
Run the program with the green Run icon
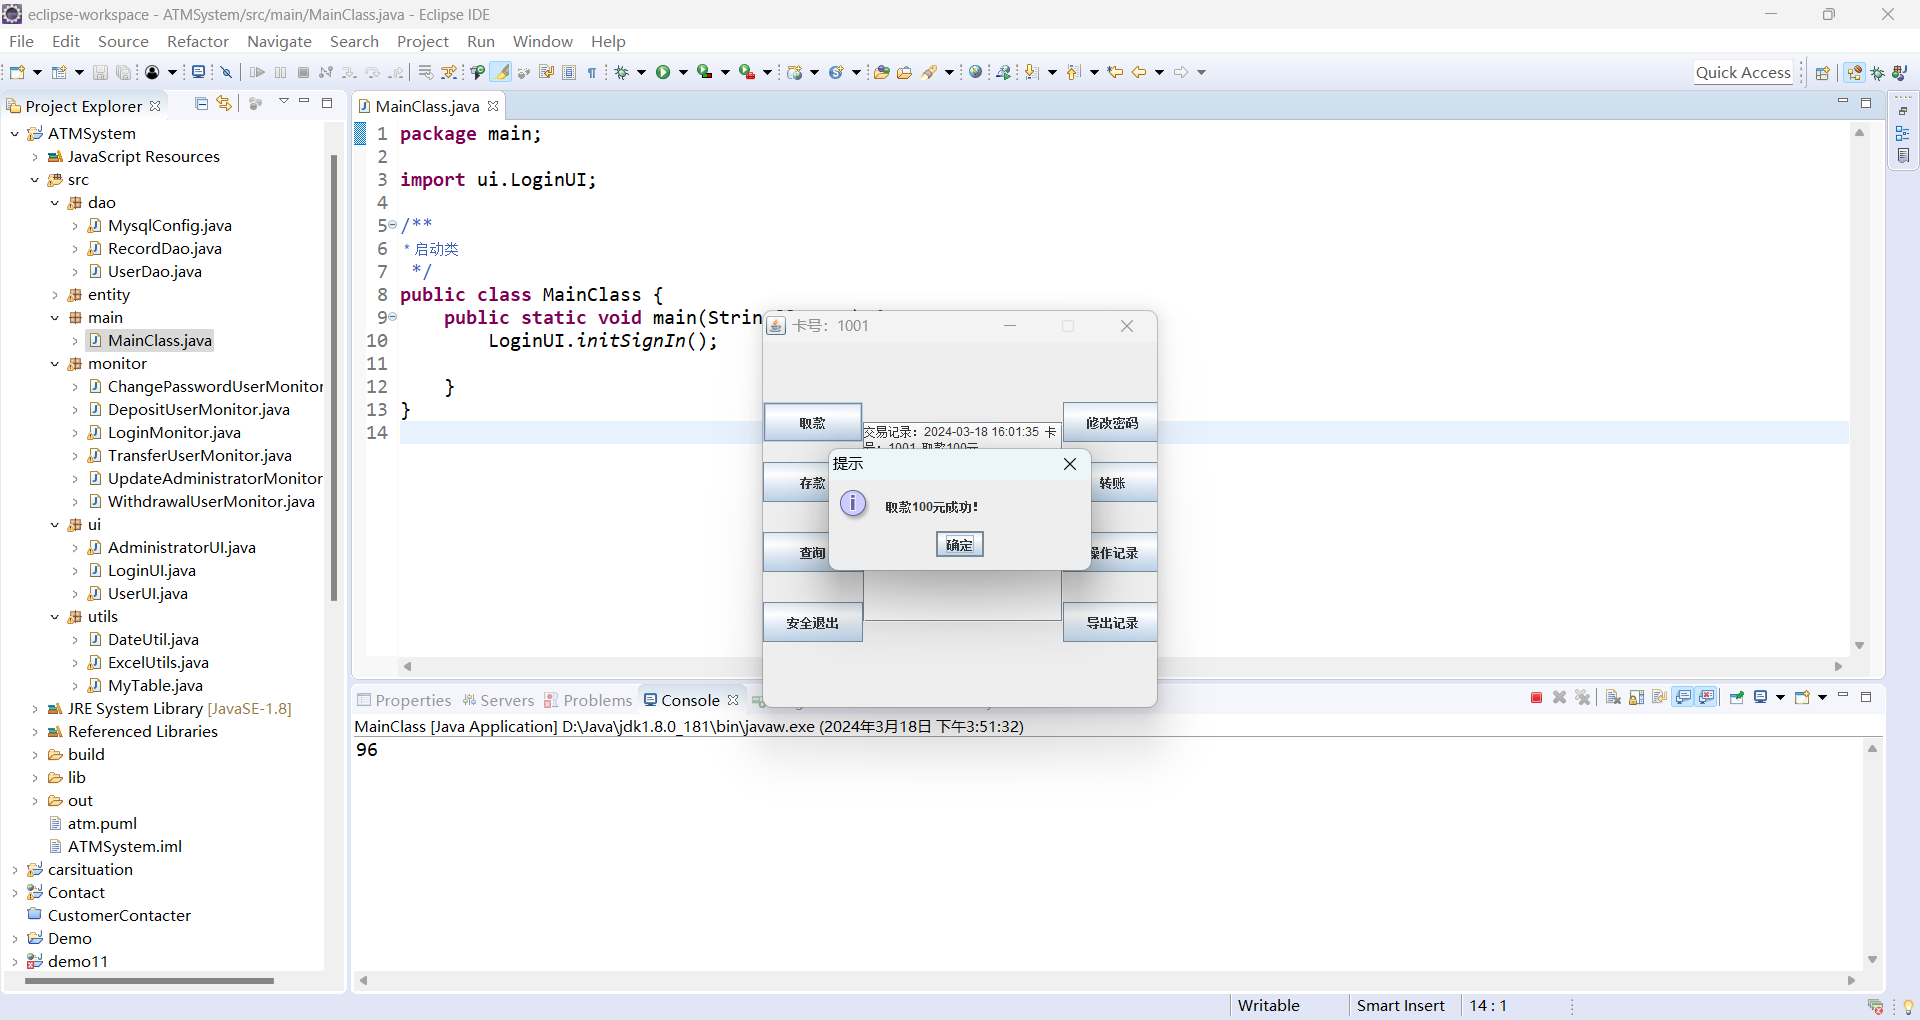(662, 72)
